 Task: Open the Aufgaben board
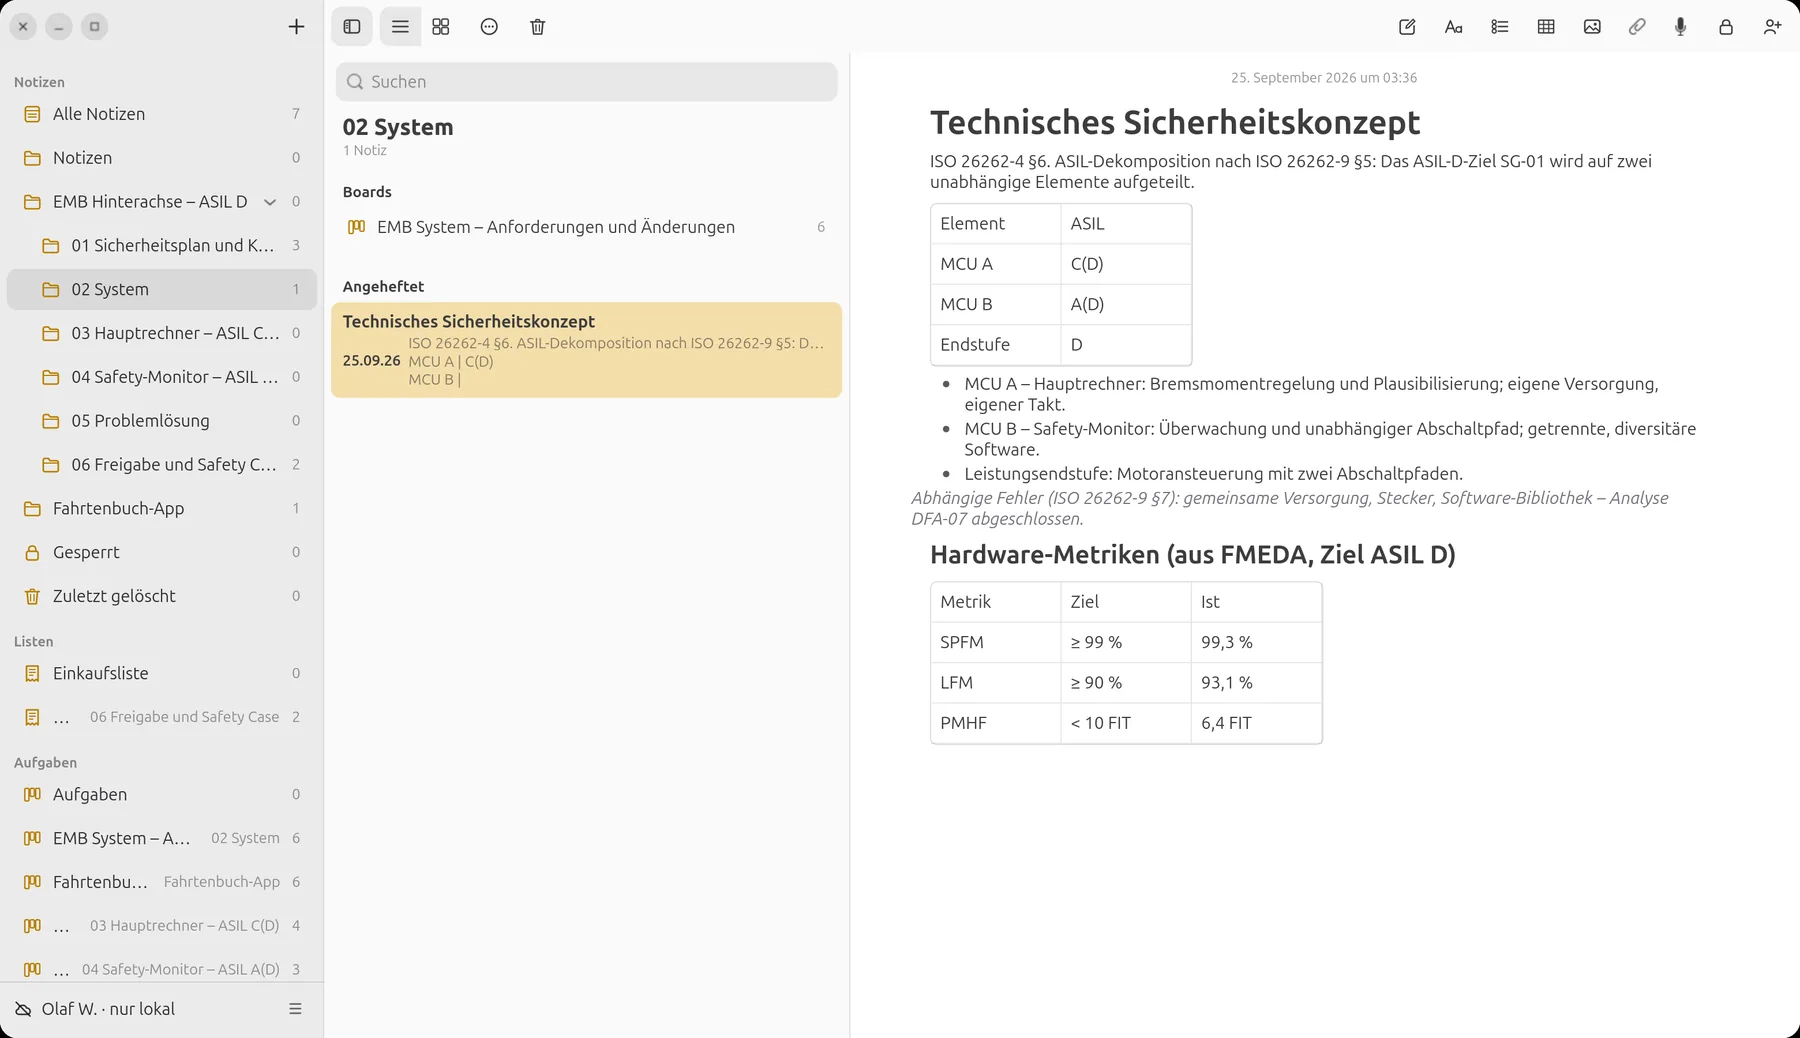coord(162,794)
